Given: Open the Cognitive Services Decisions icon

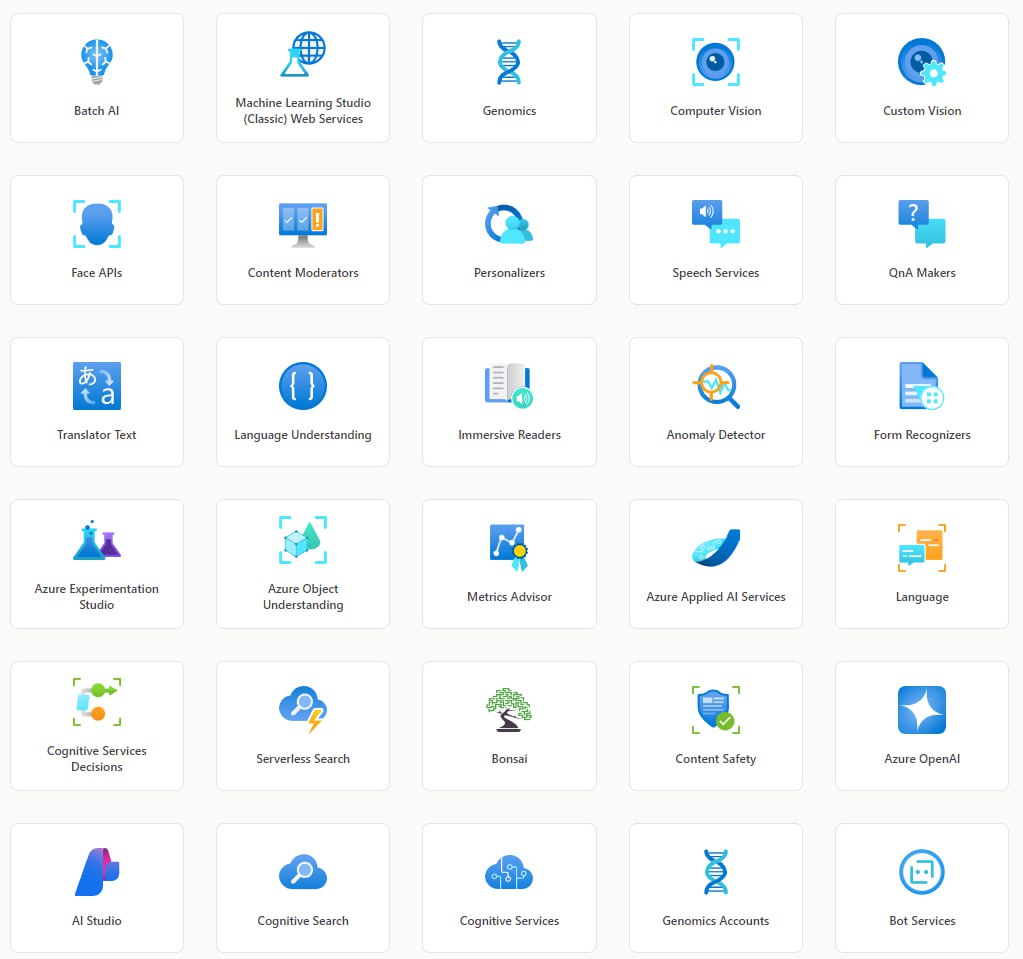Looking at the screenshot, I should coord(97,702).
